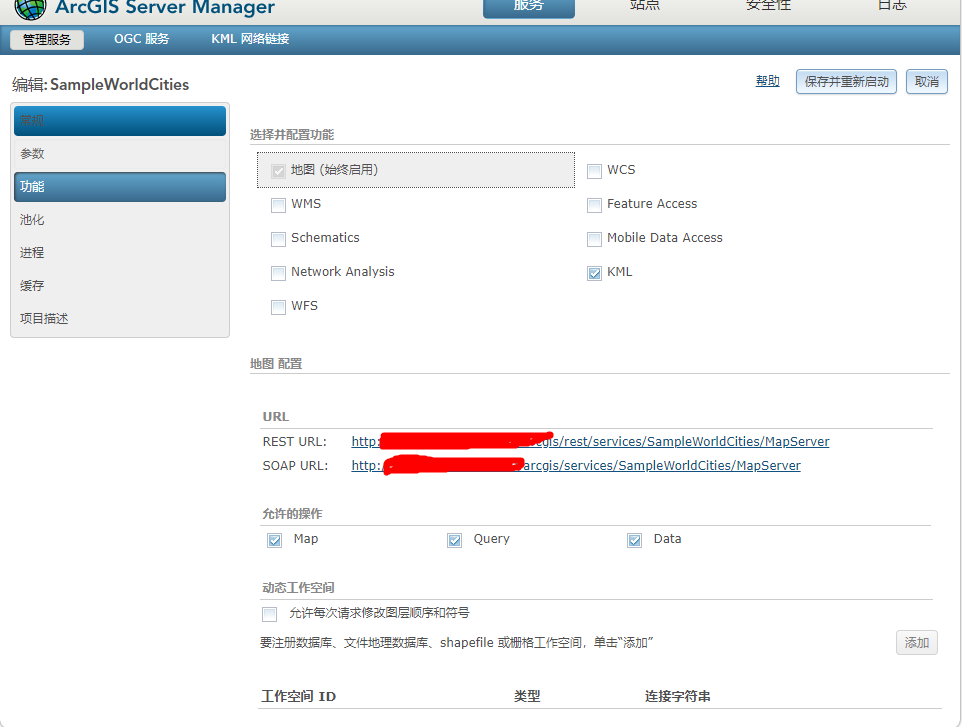The height and width of the screenshot is (727, 962).
Task: Click the 允许的操作 section heading
Action: tap(292, 514)
